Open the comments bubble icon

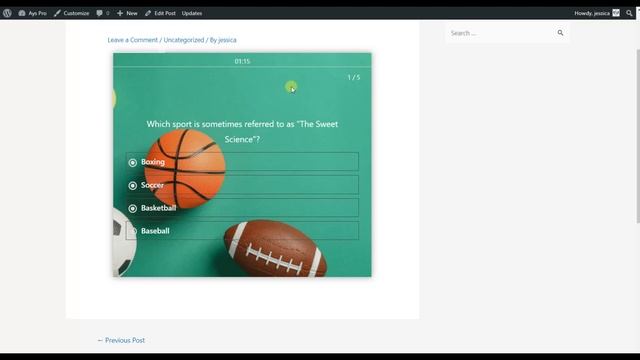(x=99, y=13)
